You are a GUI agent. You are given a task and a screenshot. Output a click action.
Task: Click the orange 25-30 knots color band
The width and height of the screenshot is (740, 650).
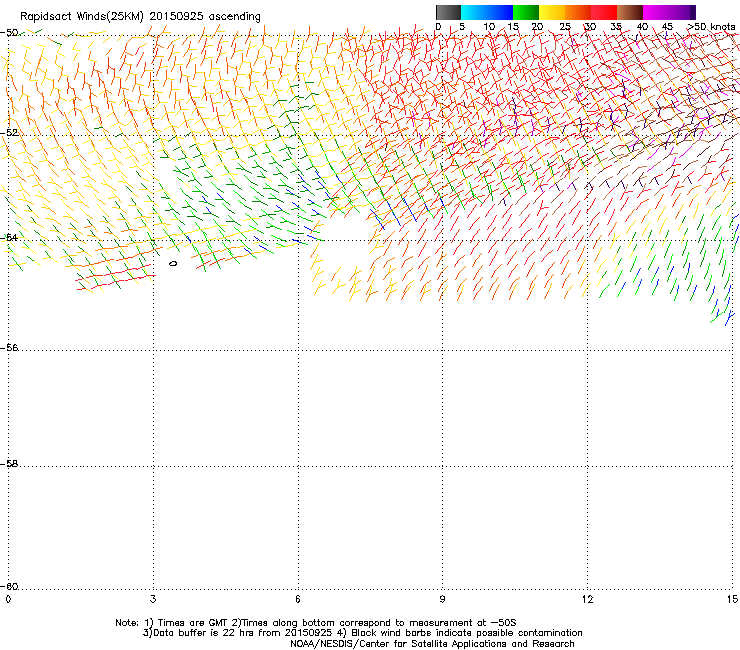click(x=578, y=12)
